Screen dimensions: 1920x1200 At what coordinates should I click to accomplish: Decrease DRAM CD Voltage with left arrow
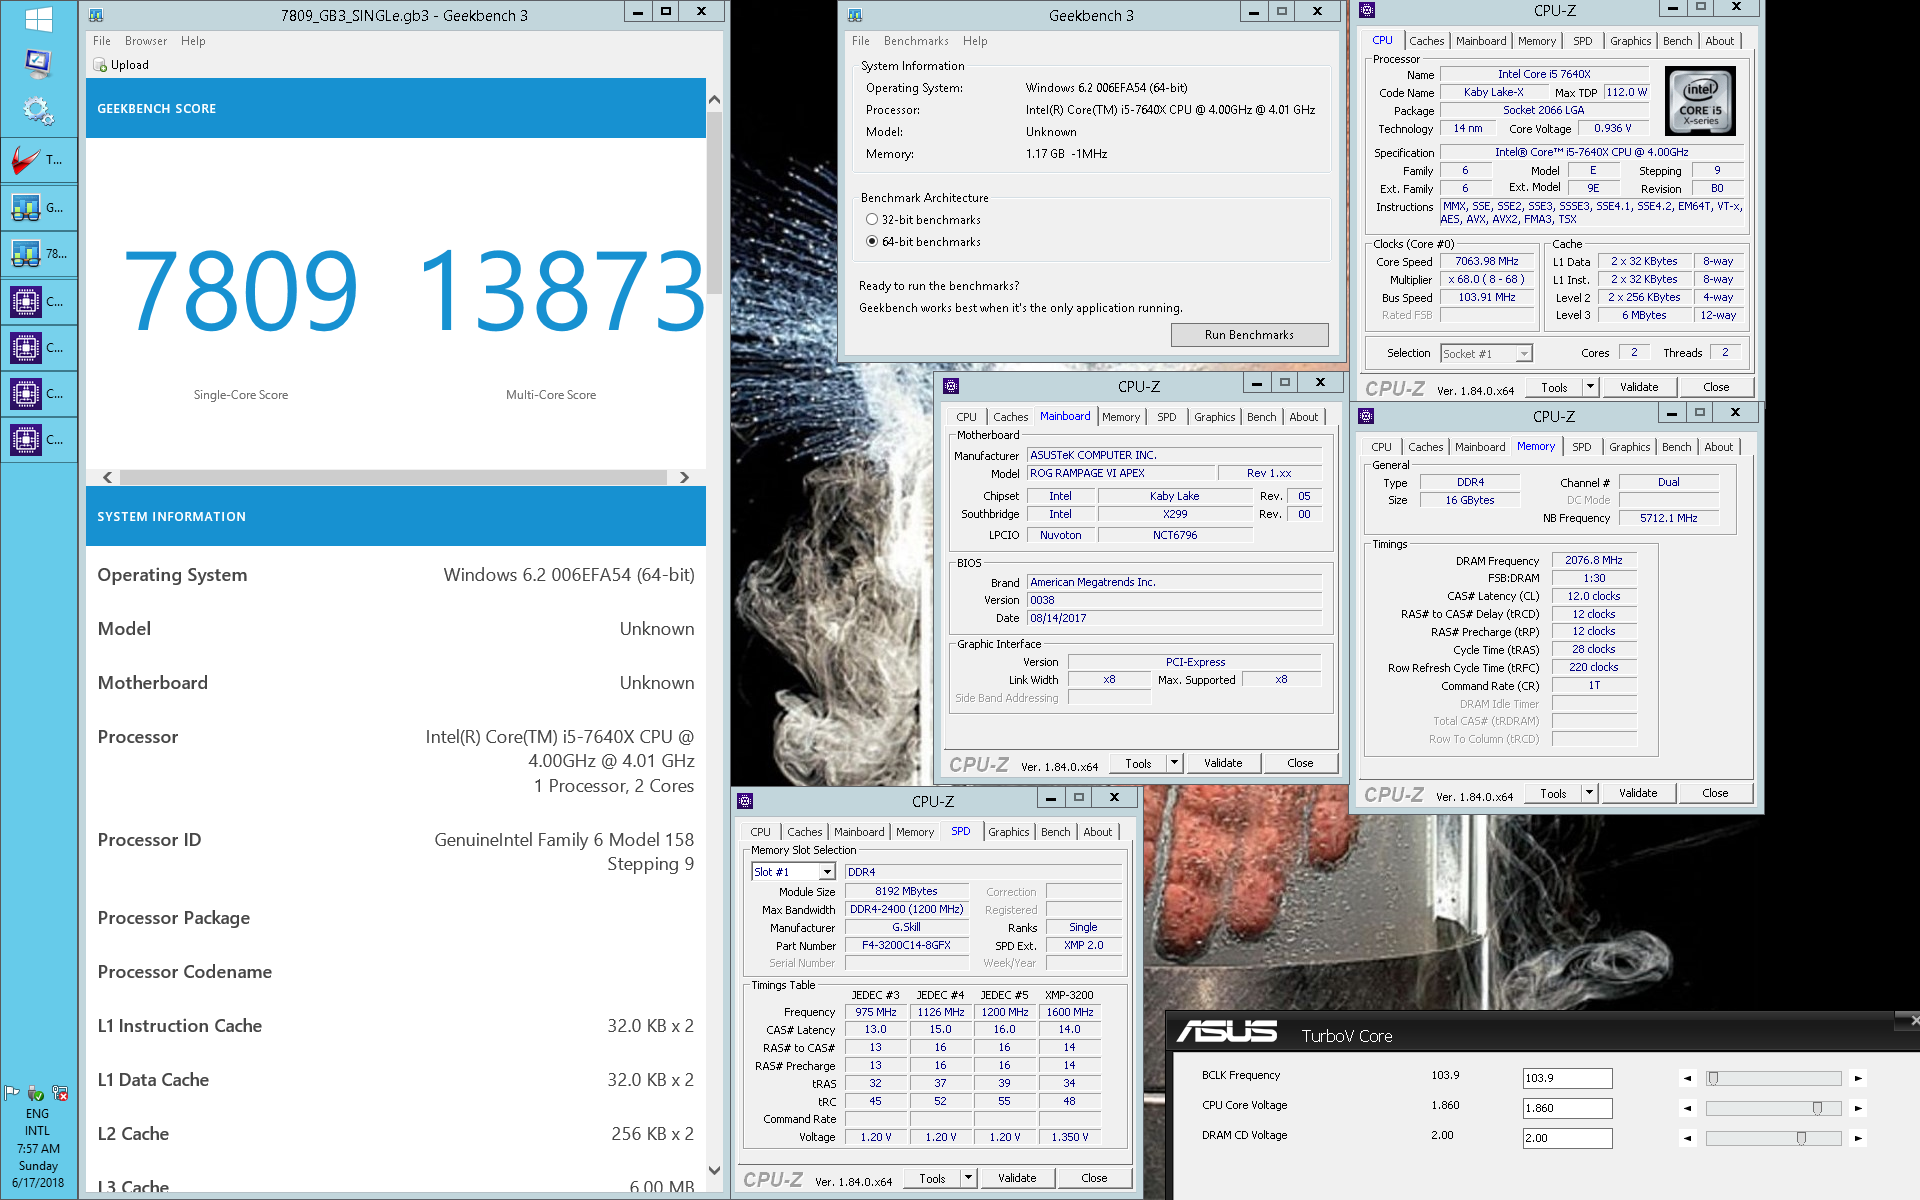[x=1688, y=1138]
